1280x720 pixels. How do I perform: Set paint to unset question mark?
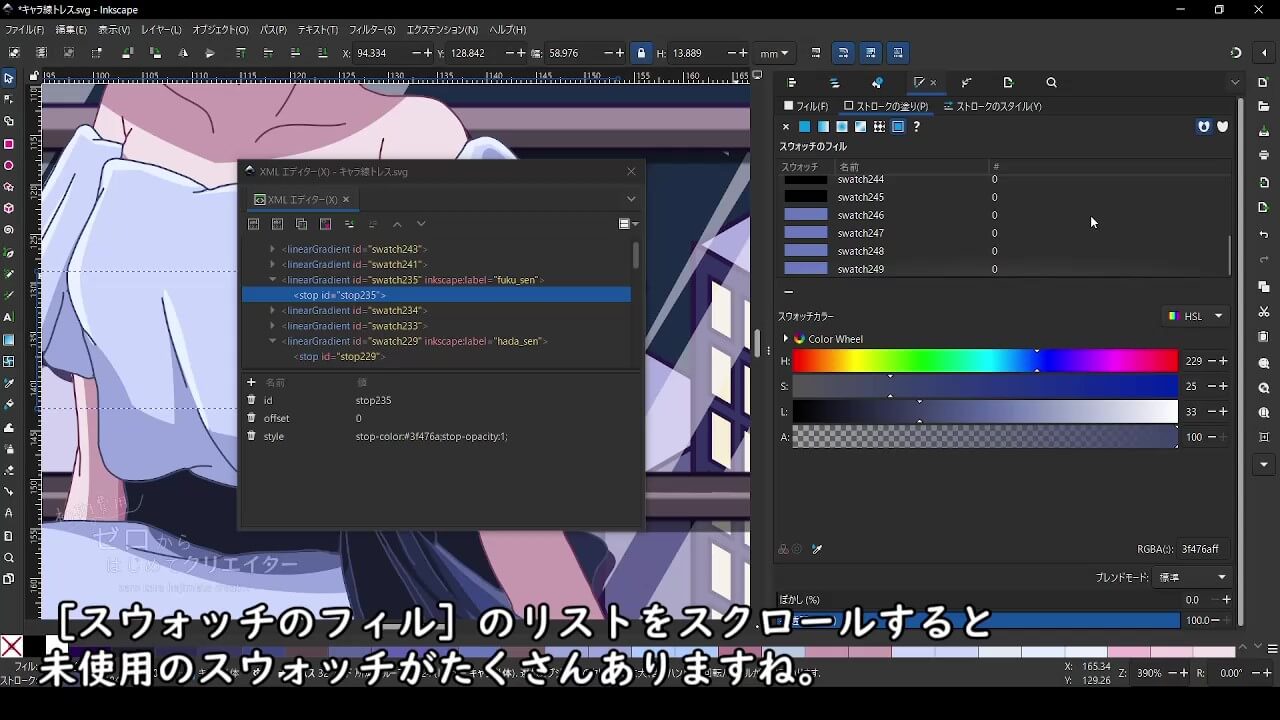[x=916, y=127]
